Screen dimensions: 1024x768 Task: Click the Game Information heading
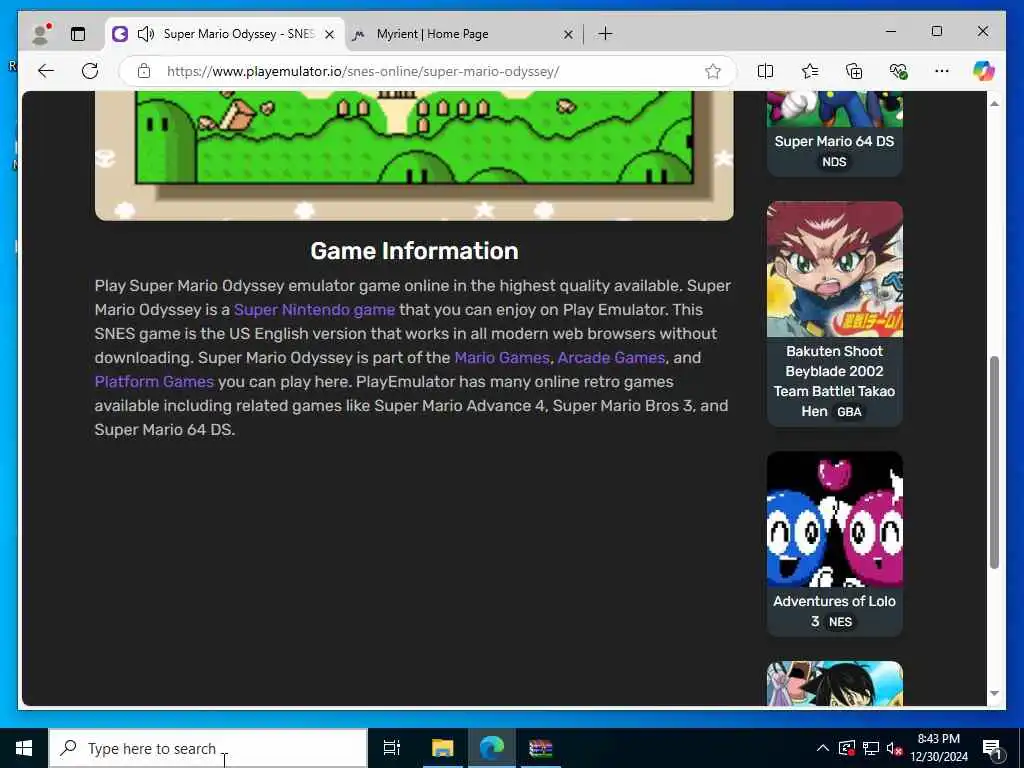[414, 251]
